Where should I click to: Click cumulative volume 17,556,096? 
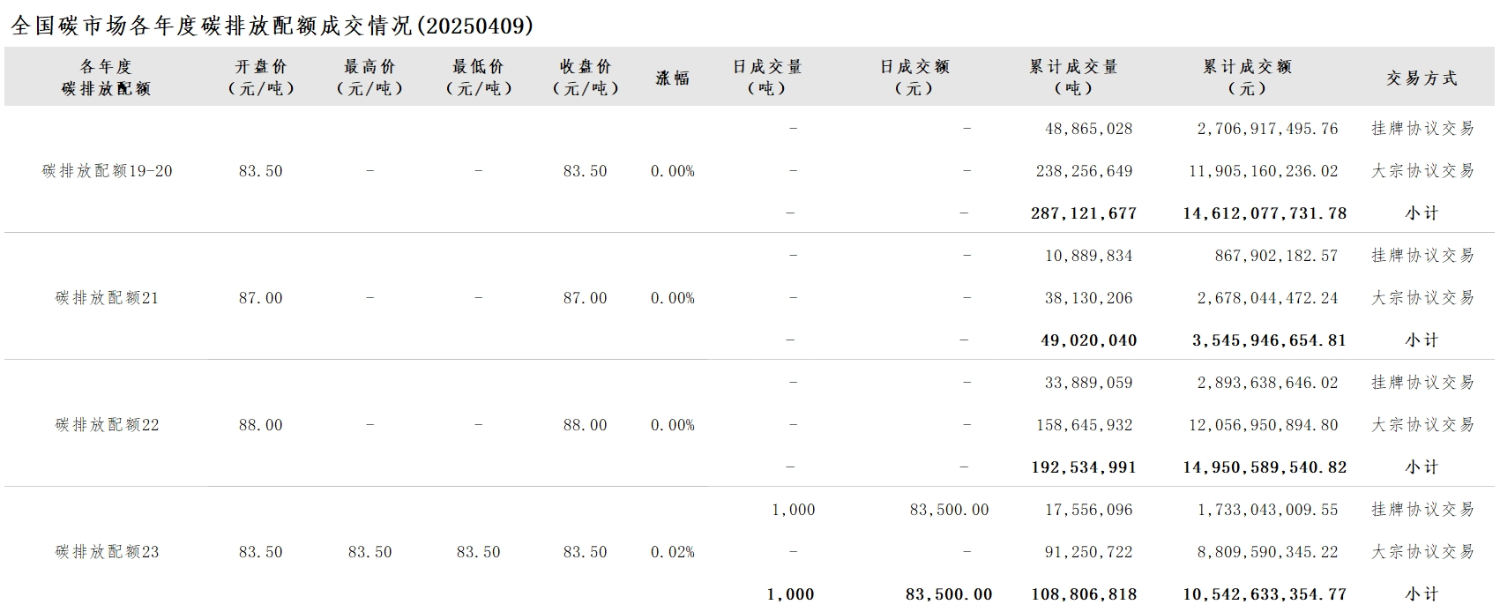[x=1089, y=510]
